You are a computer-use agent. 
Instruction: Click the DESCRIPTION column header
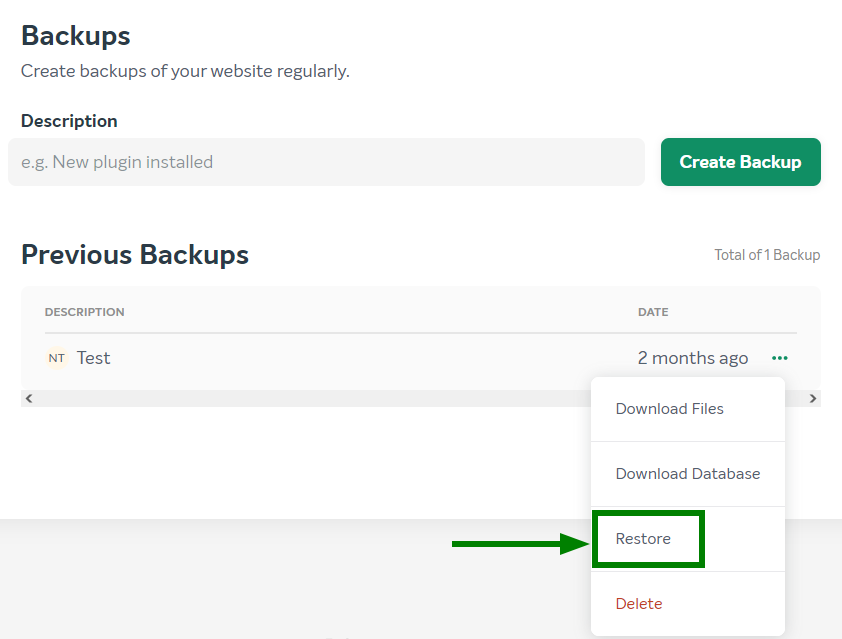click(84, 312)
